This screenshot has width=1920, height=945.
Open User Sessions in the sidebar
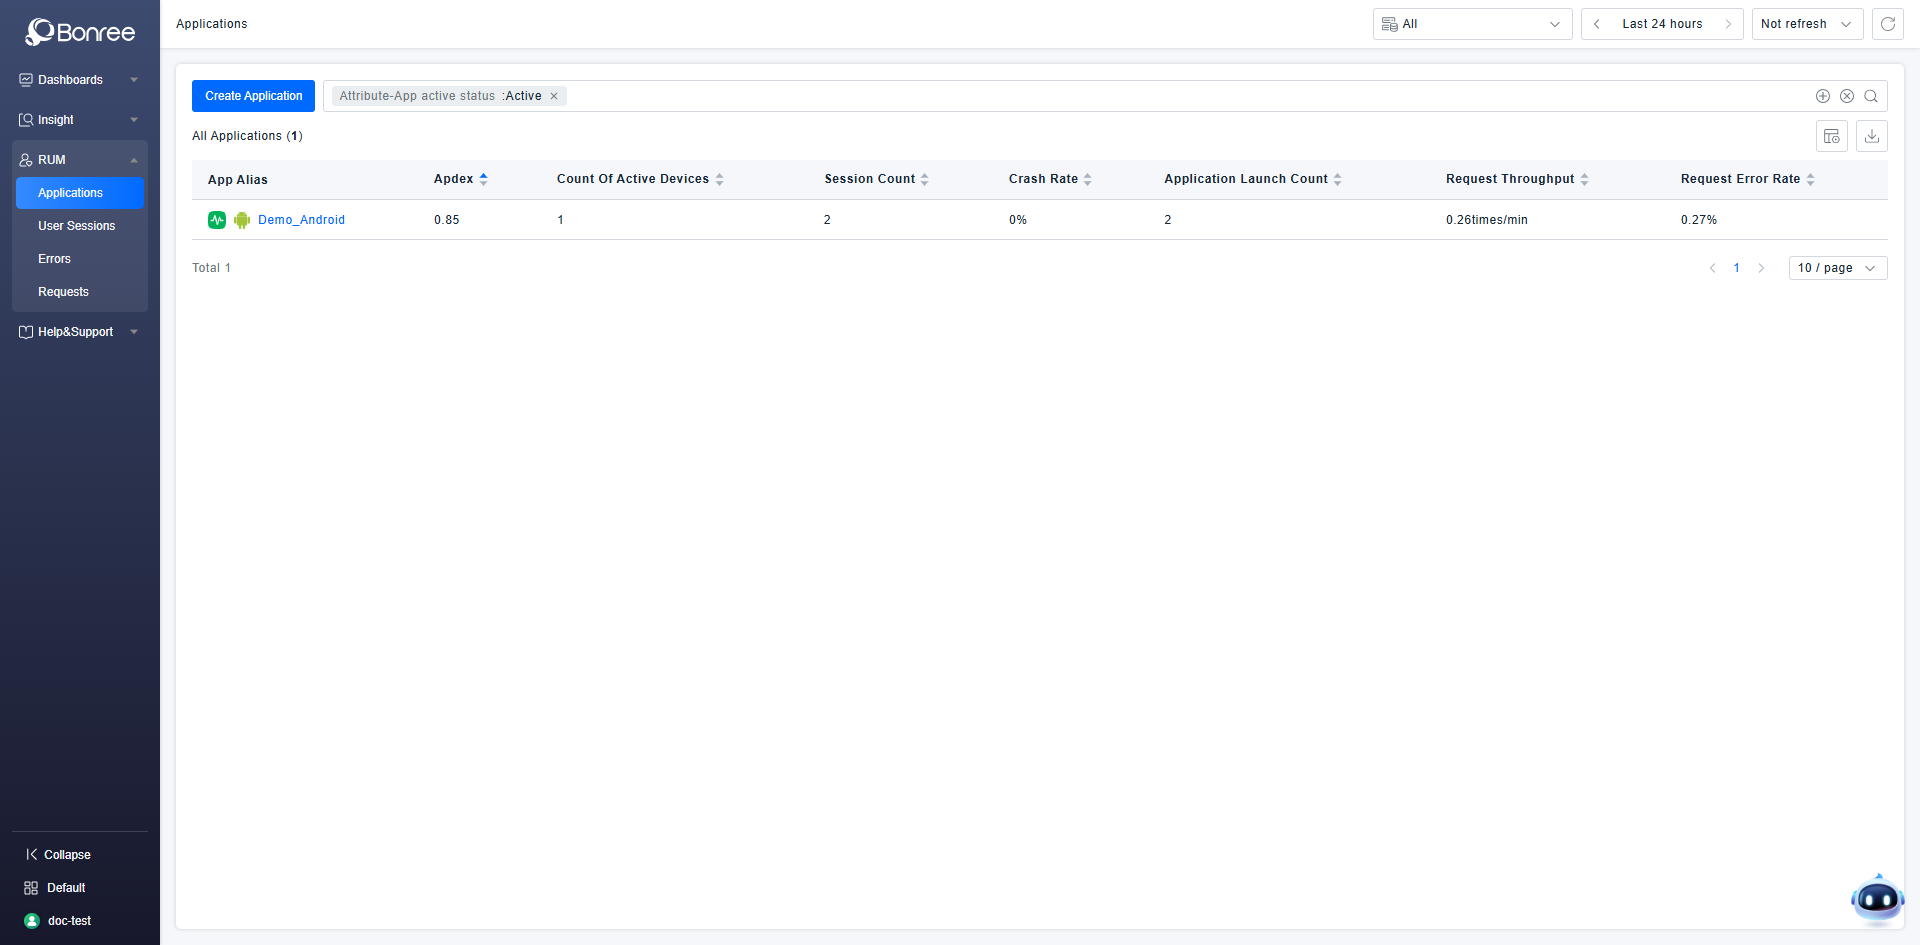point(77,226)
